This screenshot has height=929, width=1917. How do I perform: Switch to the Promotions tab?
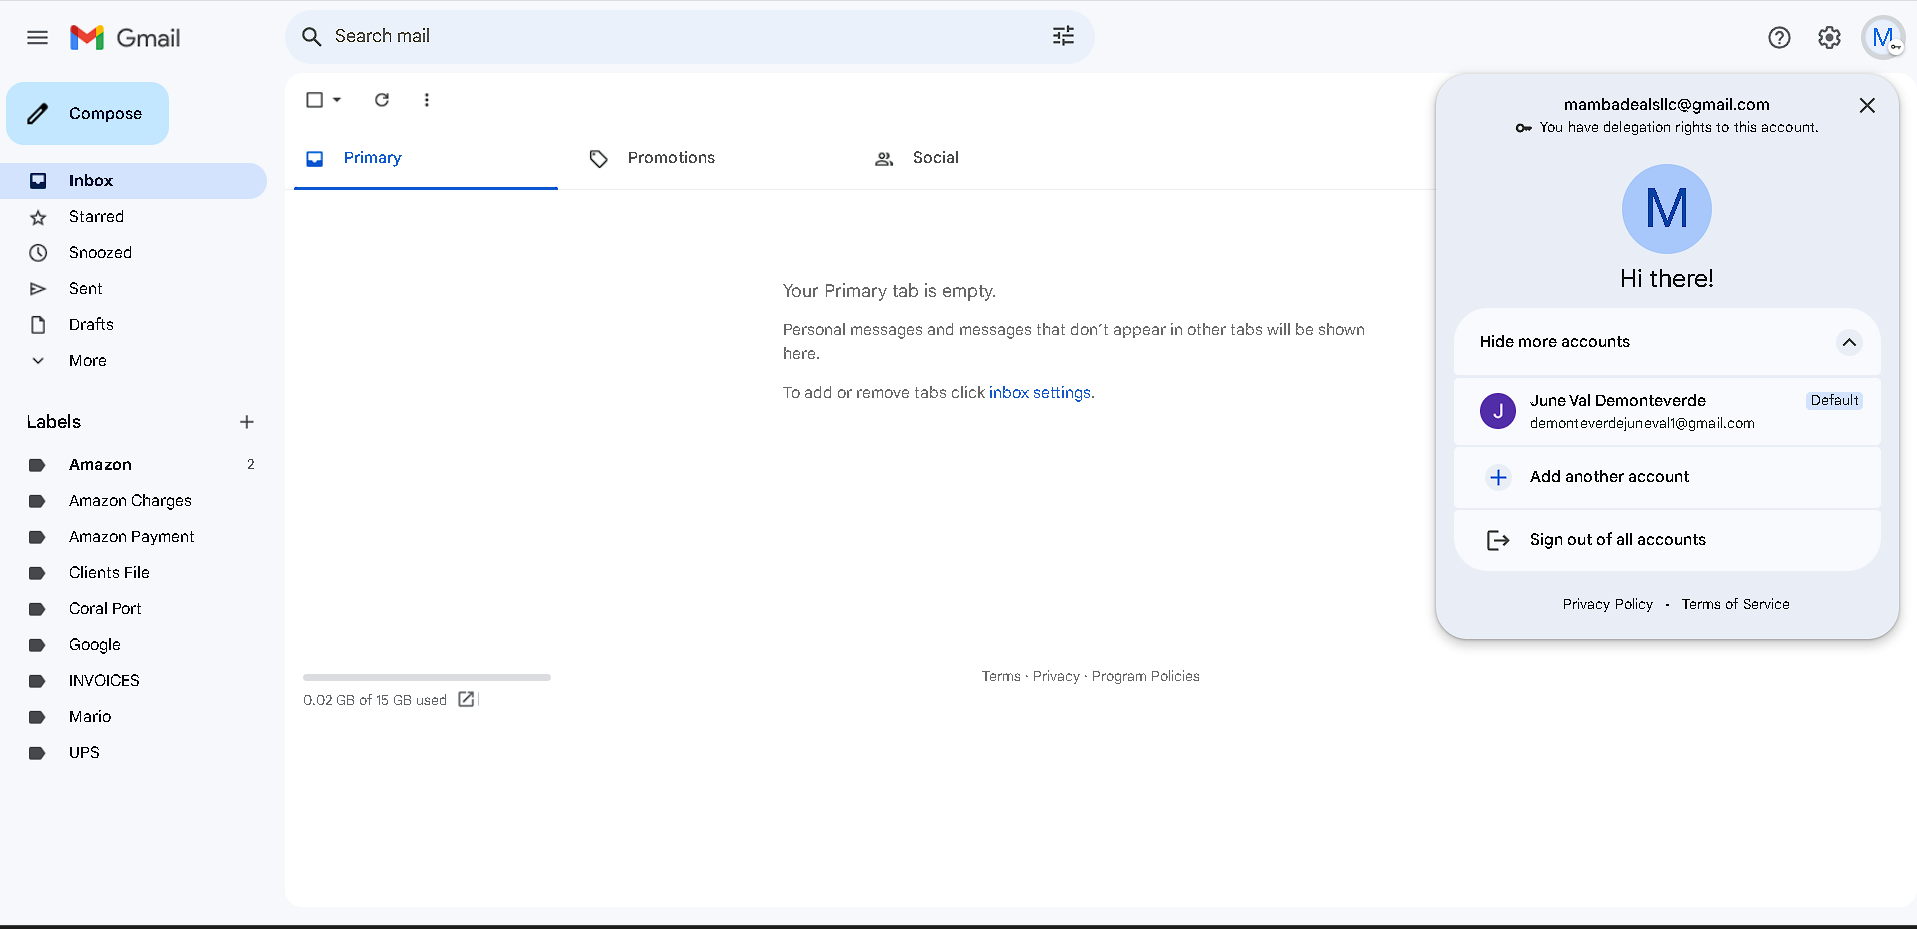[x=710, y=158]
